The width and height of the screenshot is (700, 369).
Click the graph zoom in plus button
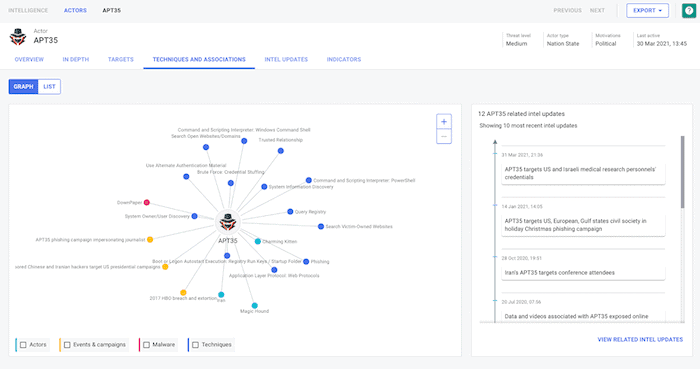pyautogui.click(x=444, y=122)
